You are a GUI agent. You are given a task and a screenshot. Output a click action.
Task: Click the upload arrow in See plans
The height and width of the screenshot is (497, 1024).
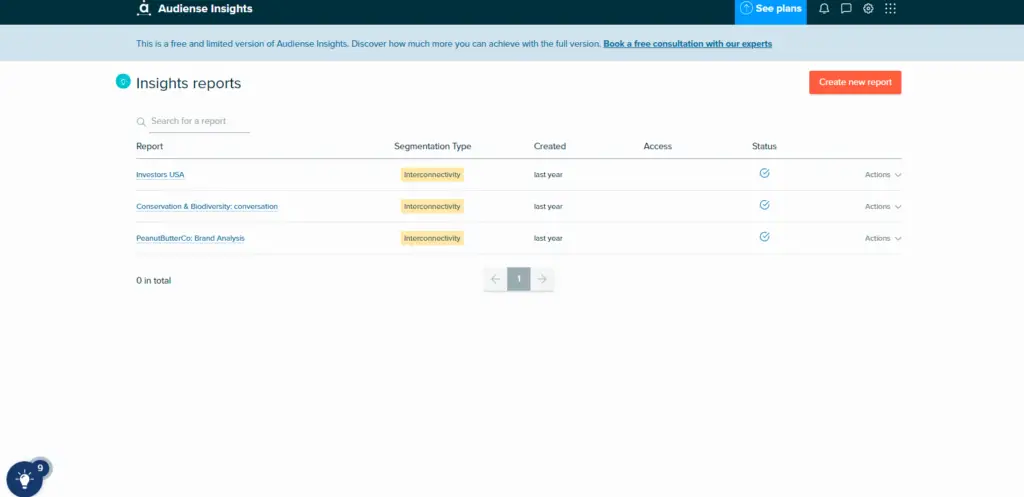746,8
